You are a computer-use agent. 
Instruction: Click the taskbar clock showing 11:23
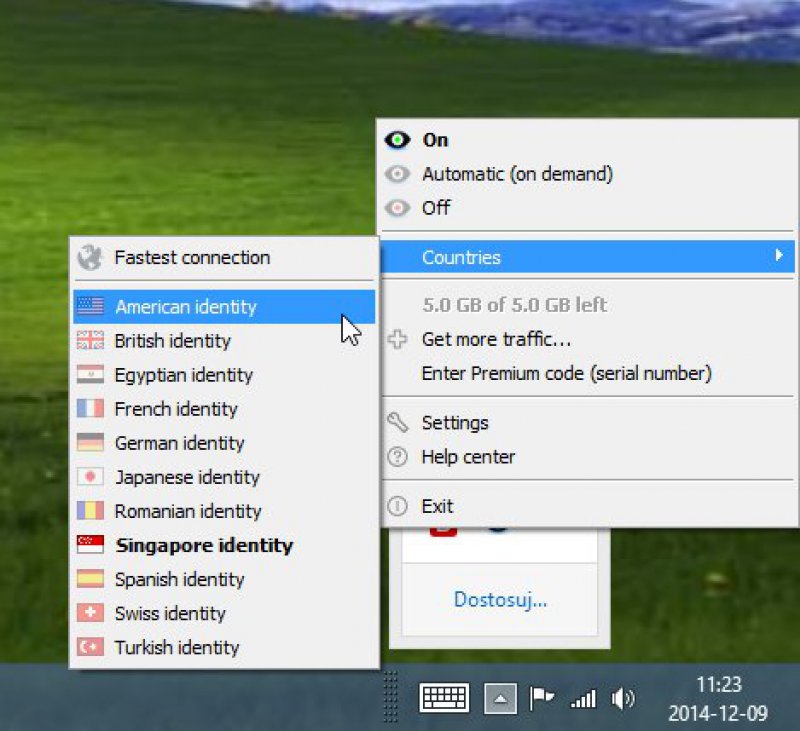[x=718, y=684]
